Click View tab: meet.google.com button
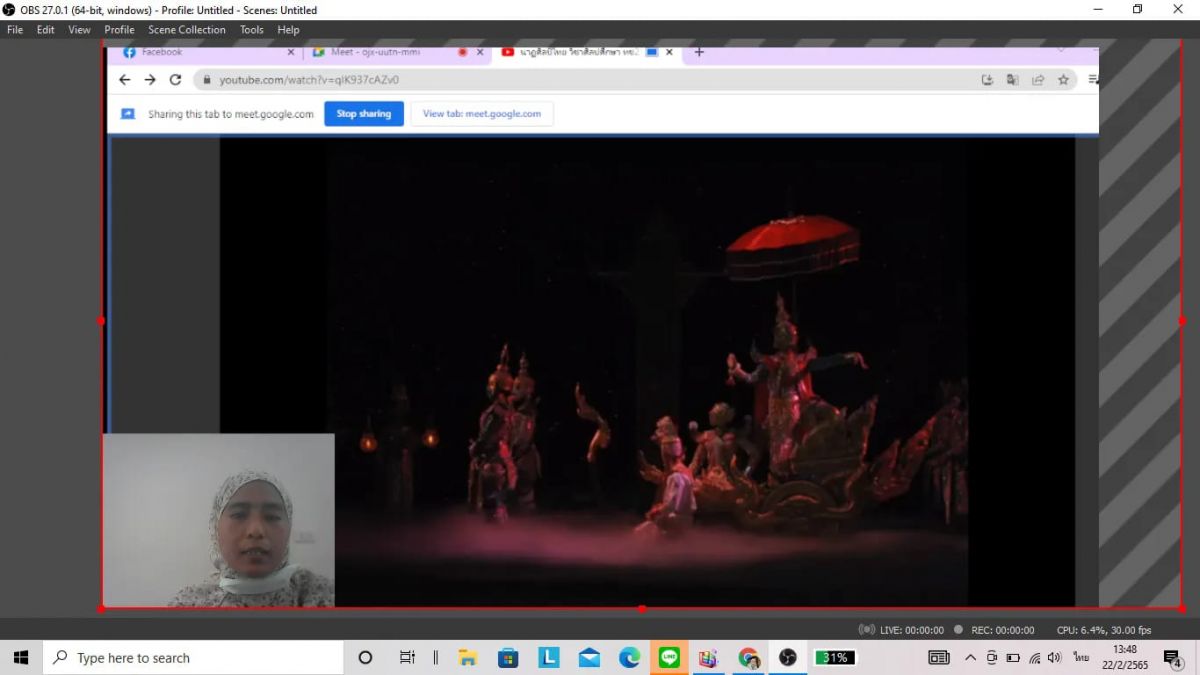 [481, 114]
